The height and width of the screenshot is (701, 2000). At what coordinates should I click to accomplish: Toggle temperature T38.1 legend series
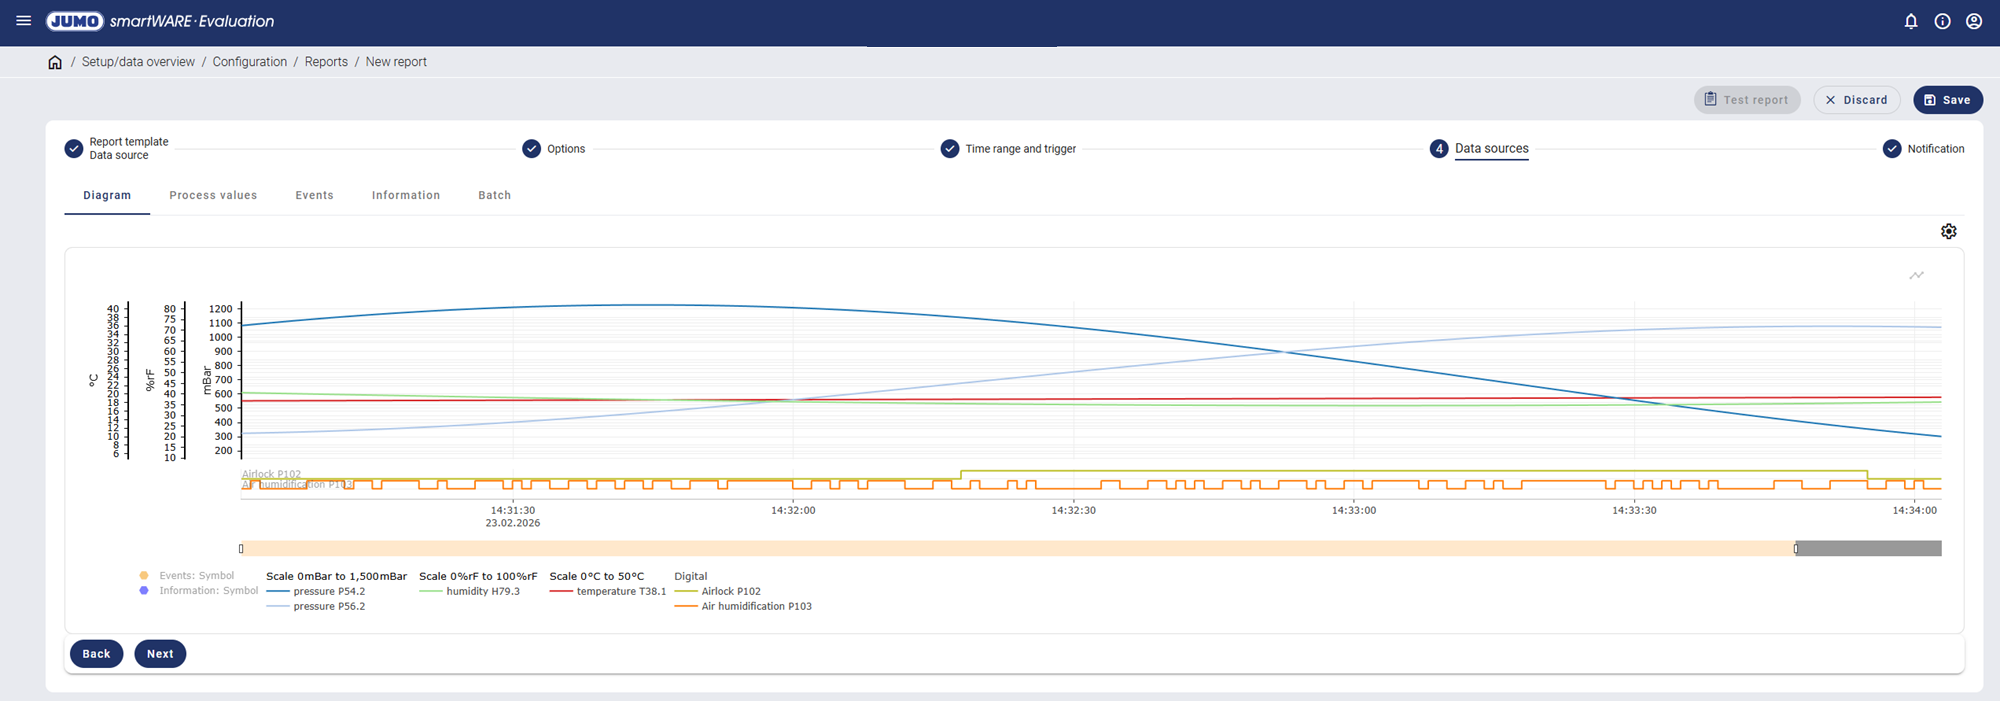coord(620,591)
